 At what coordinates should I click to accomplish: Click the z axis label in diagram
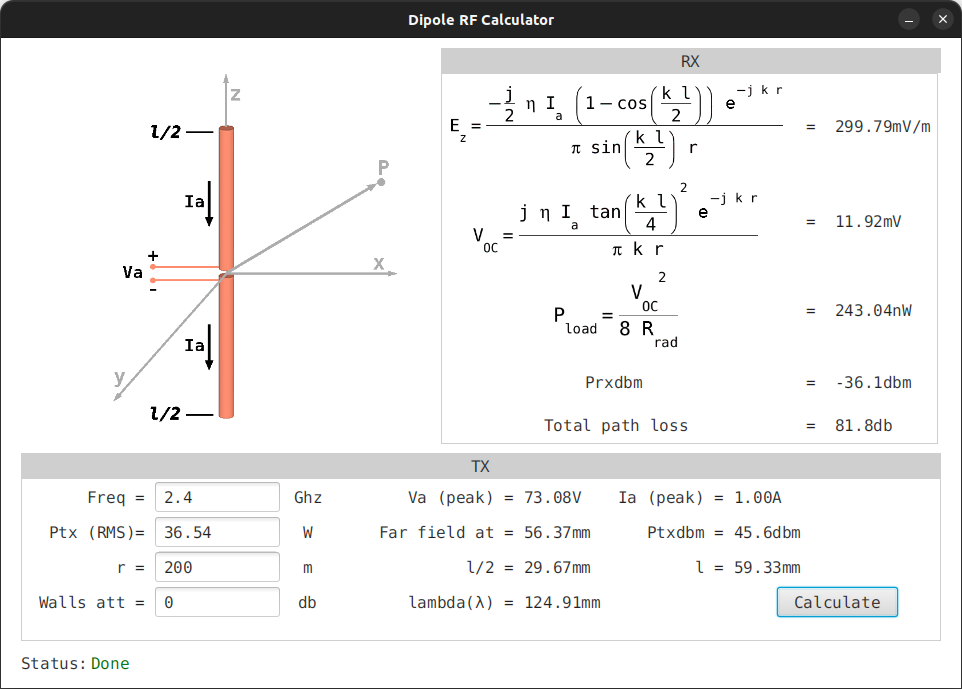235,94
